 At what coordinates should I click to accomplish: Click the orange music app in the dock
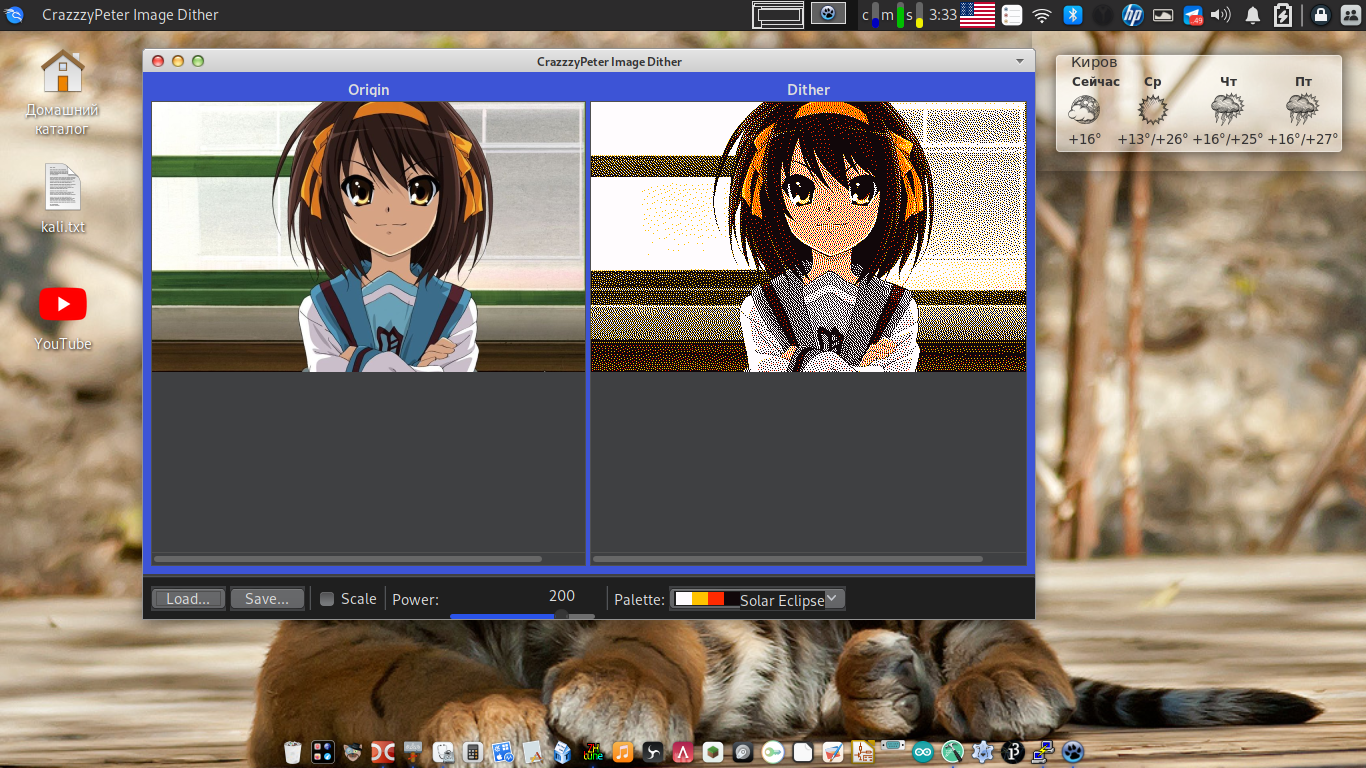pos(622,751)
